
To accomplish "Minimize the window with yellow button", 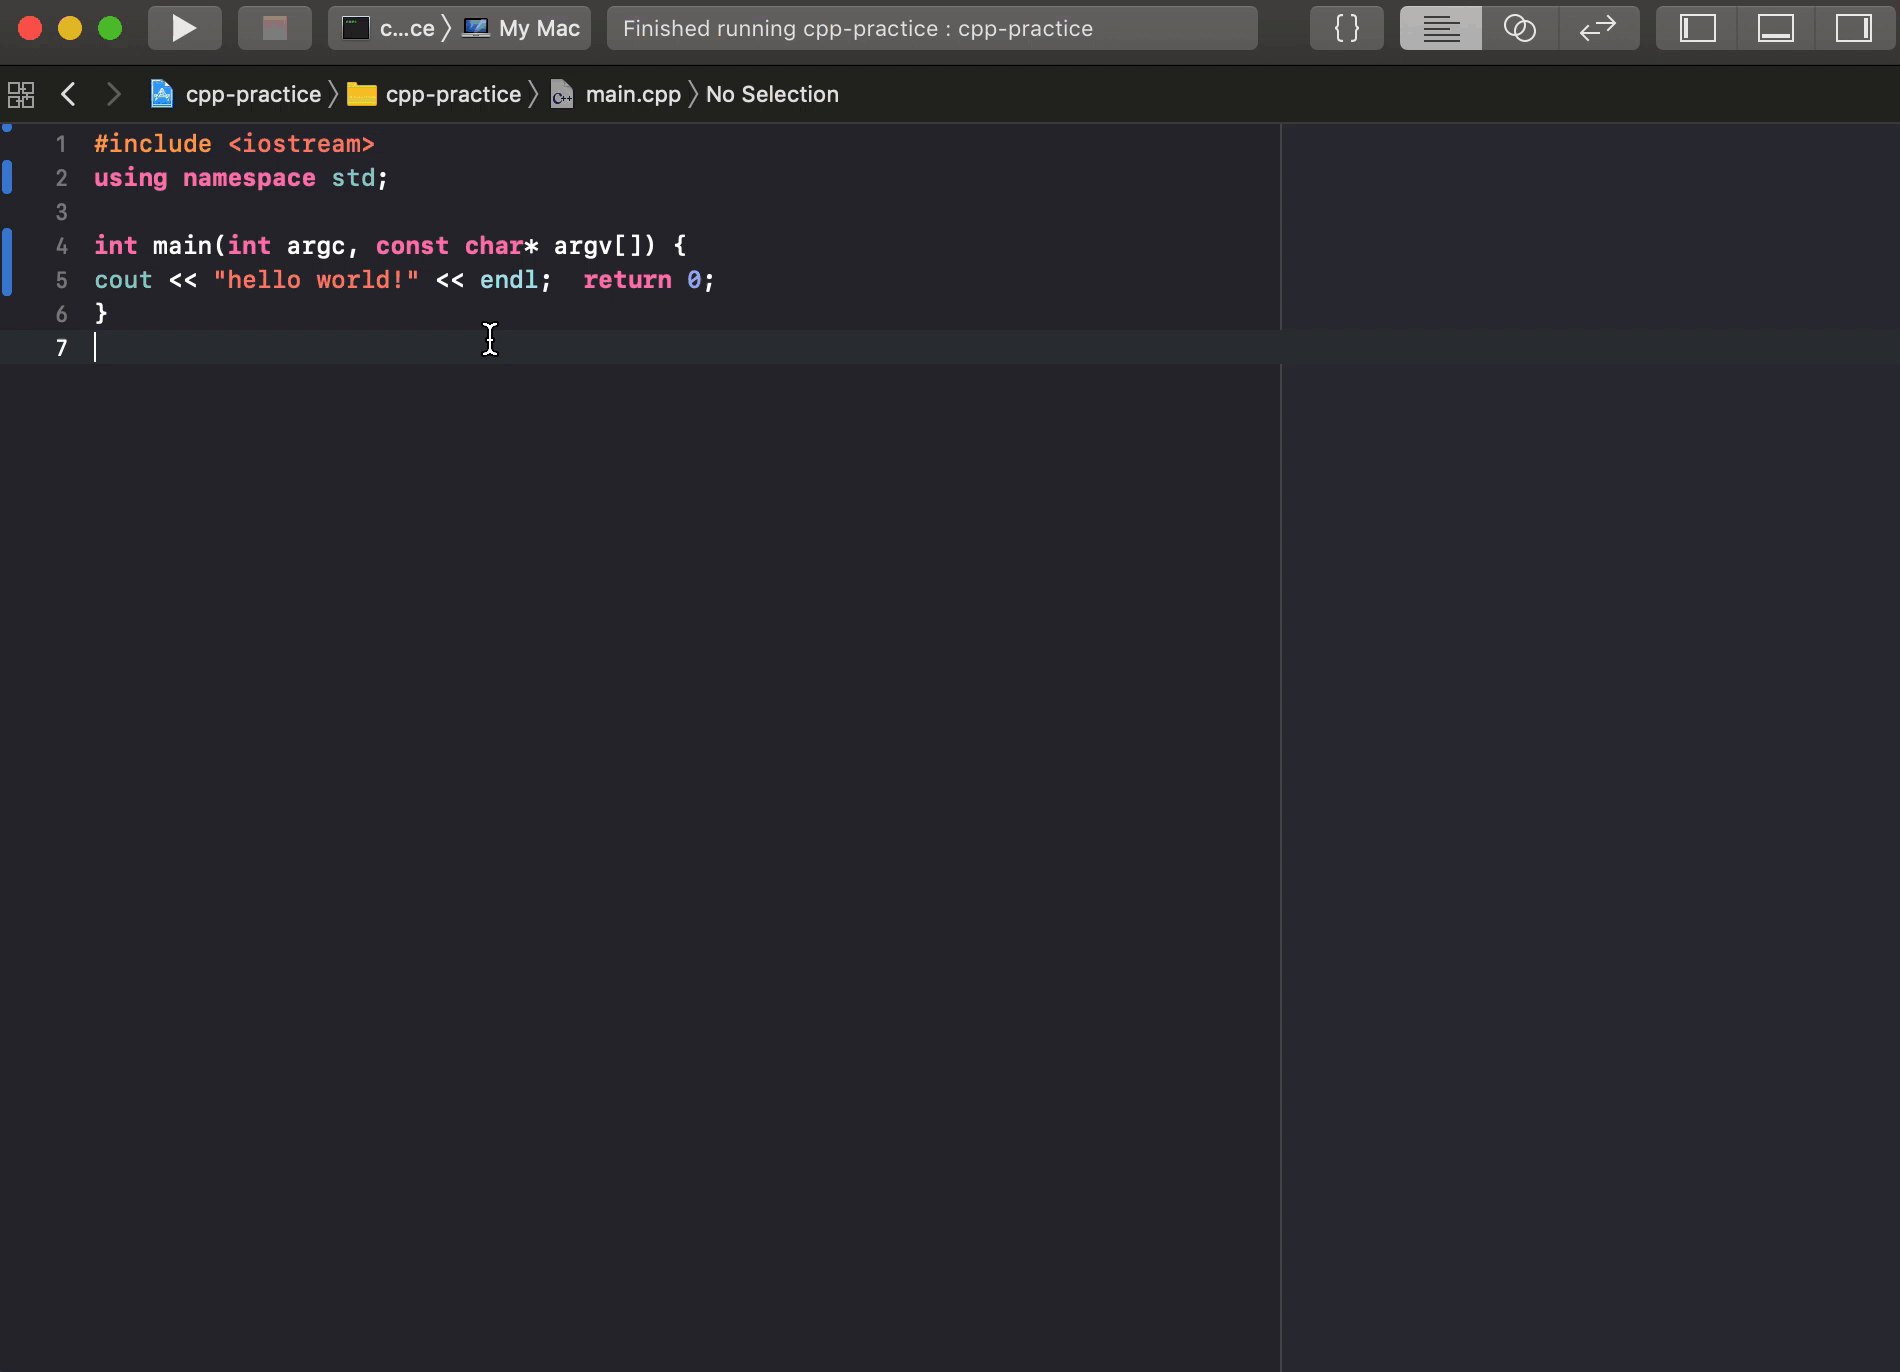I will pos(70,28).
